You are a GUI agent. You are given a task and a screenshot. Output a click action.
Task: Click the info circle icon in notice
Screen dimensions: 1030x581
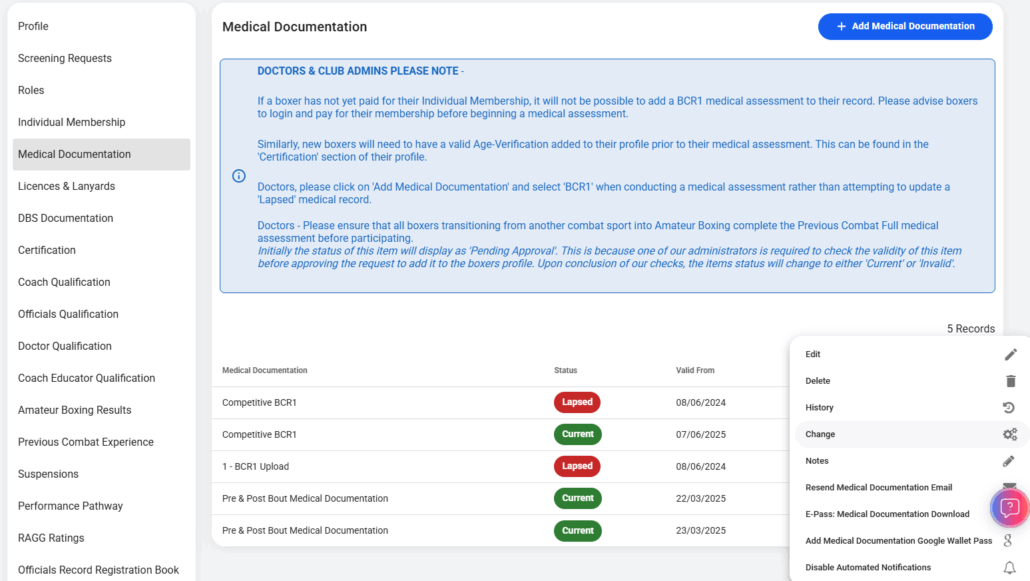coord(238,175)
